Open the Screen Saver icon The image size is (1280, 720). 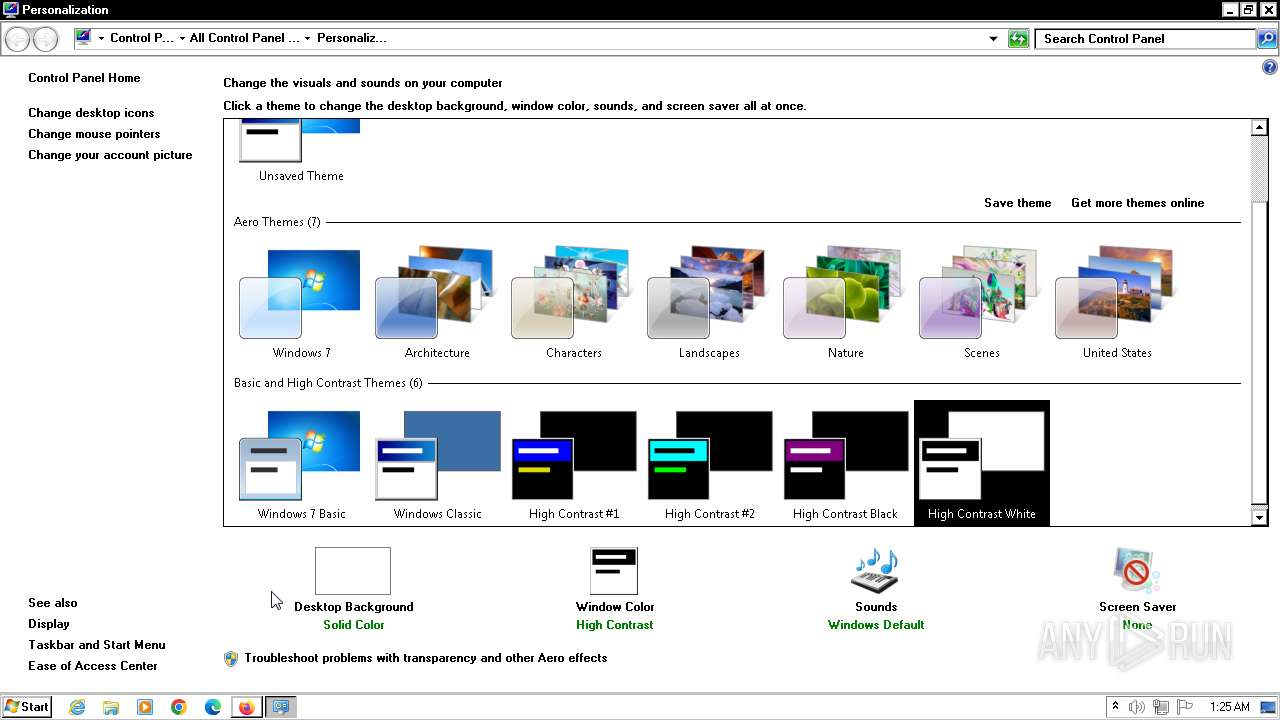click(x=1137, y=571)
